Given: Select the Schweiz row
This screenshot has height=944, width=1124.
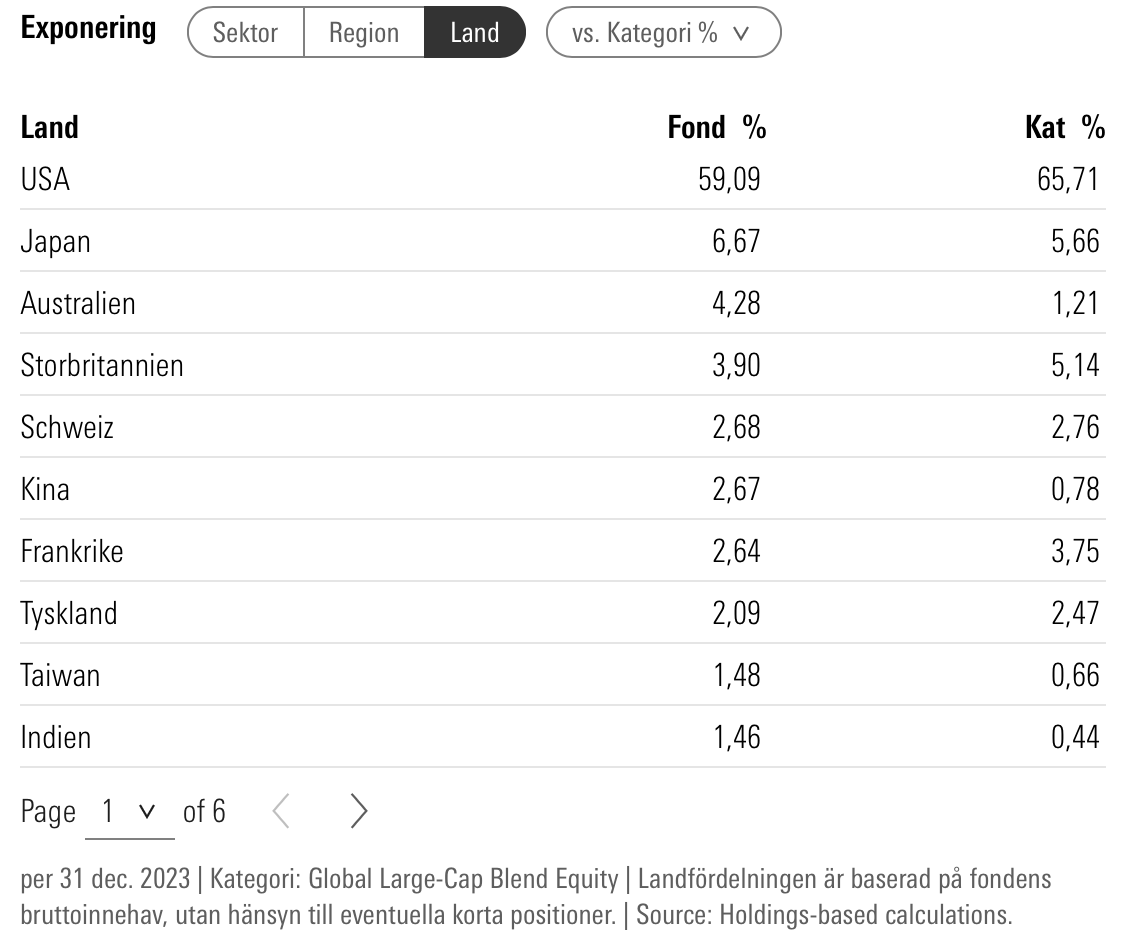Looking at the screenshot, I should [67, 428].
